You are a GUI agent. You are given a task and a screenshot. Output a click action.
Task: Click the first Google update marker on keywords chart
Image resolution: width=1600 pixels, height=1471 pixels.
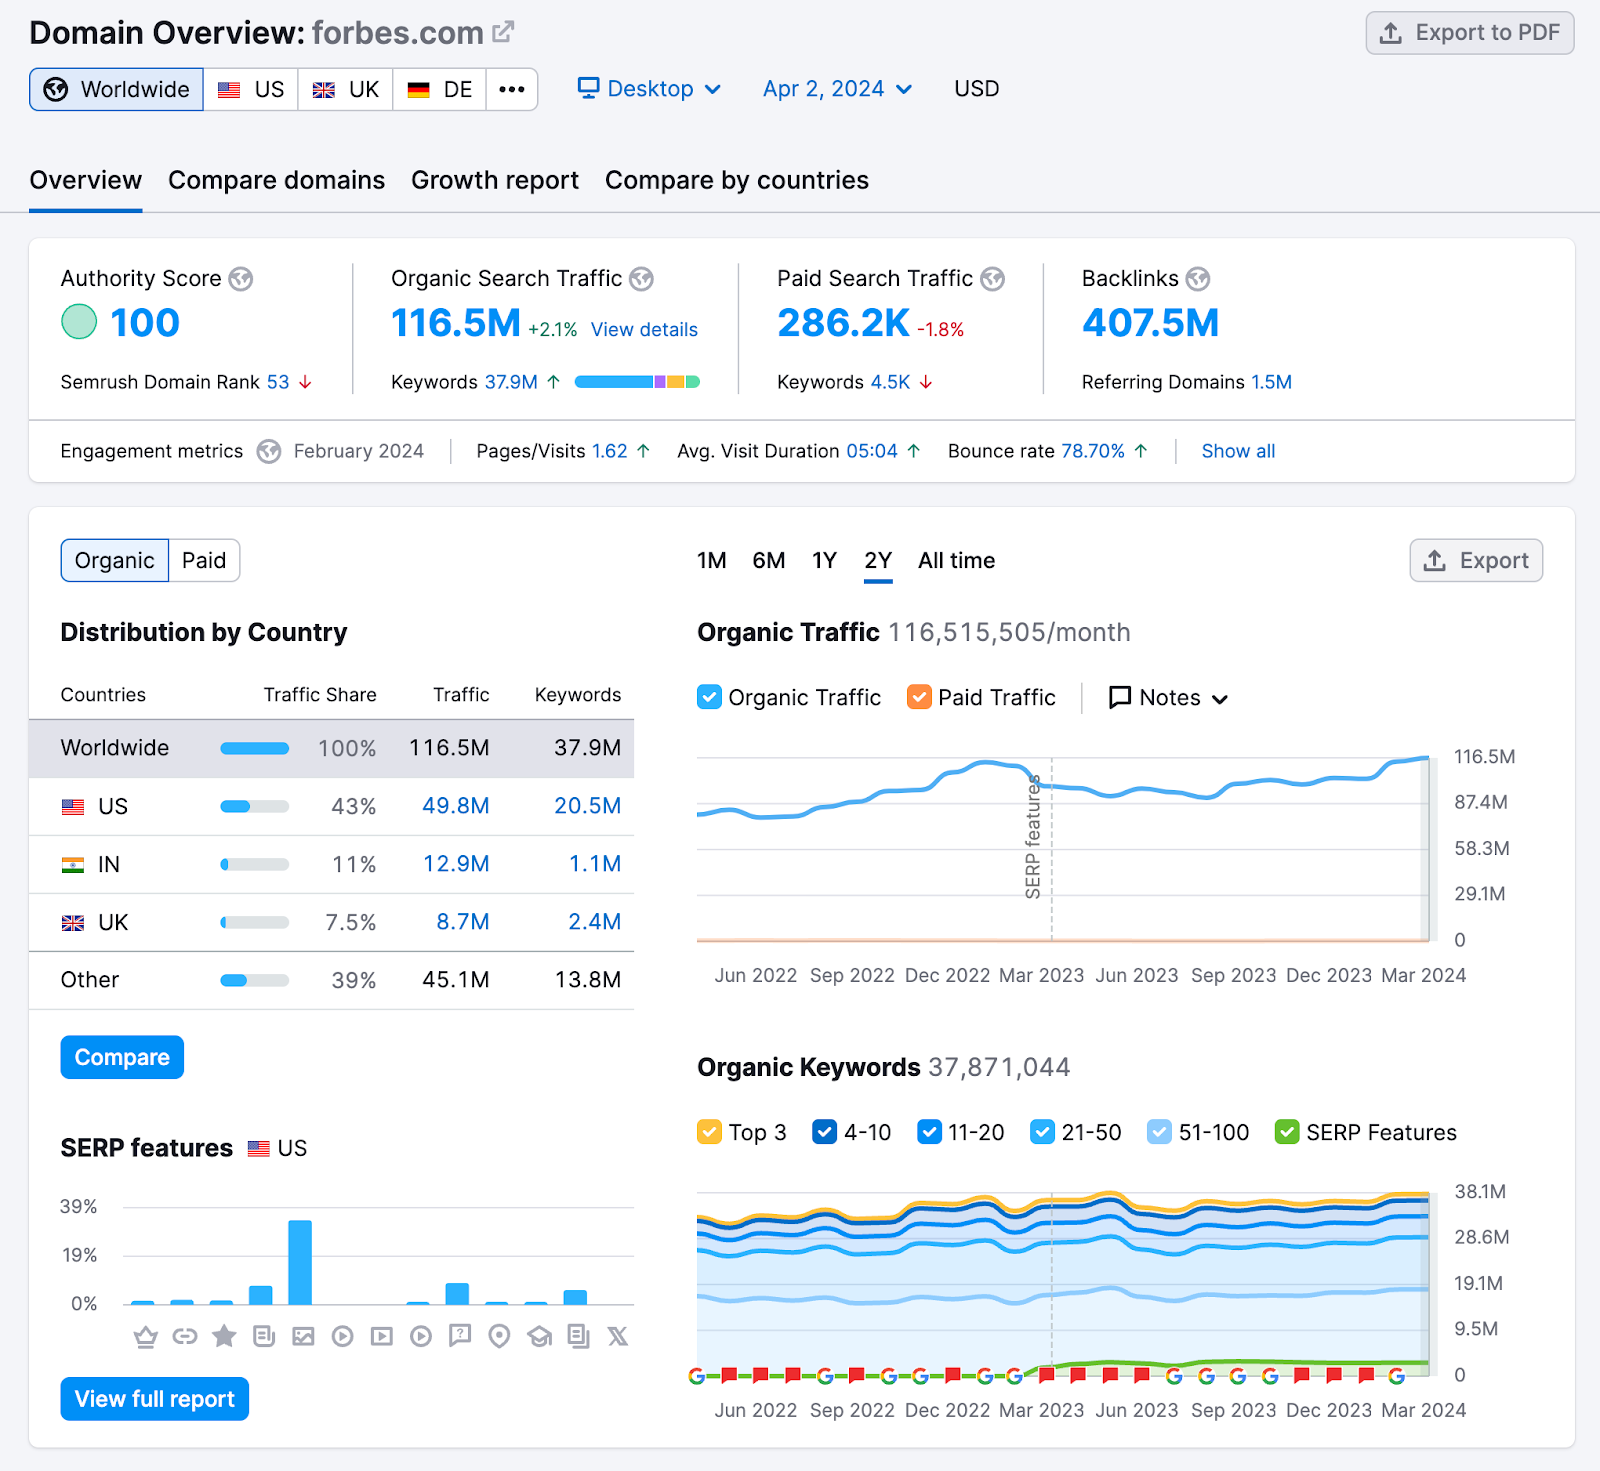coord(697,1376)
